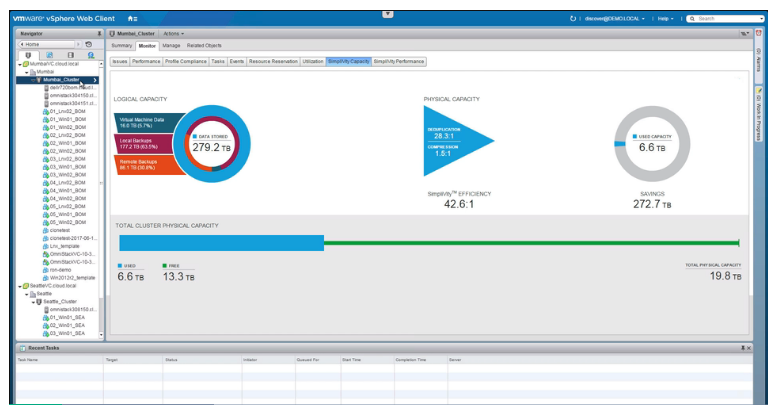Open the navigator history icon
The image size is (768, 405).
click(89, 45)
